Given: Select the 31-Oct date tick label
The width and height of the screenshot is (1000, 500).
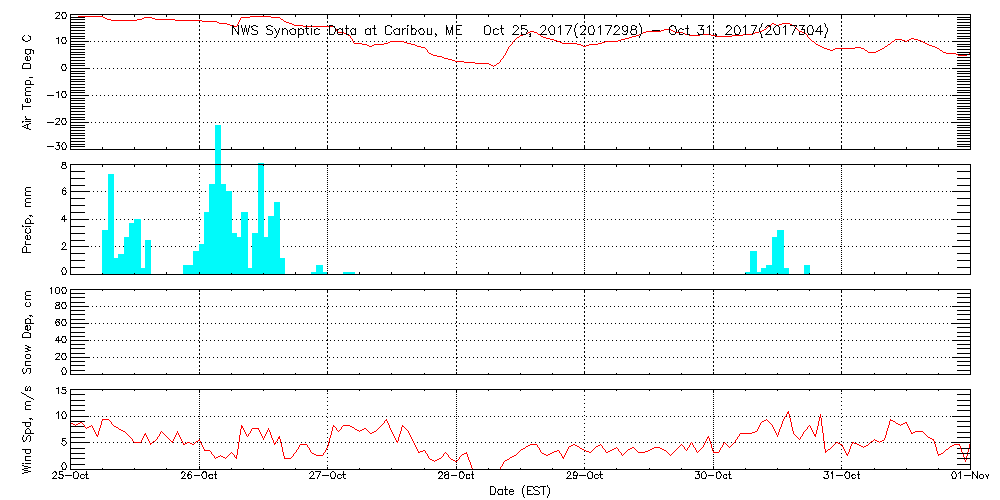Looking at the screenshot, I should [841, 477].
